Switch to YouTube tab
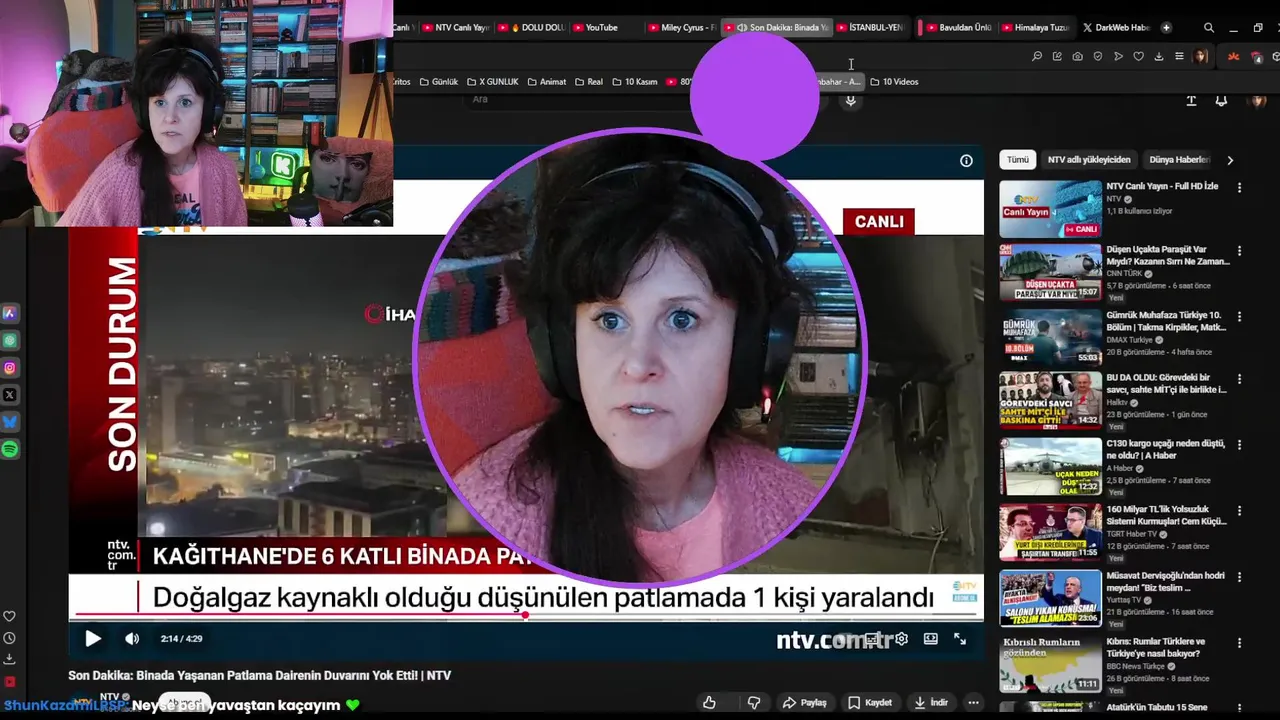 (608, 27)
